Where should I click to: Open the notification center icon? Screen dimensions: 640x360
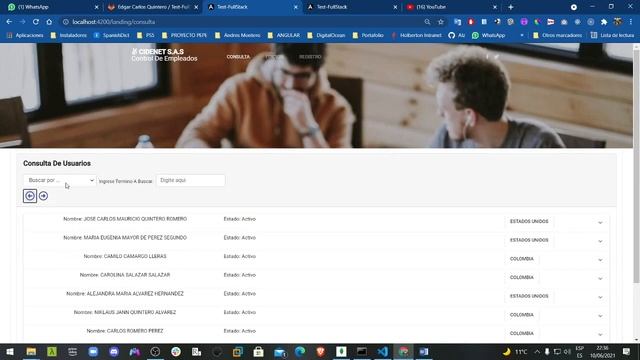pos(627,352)
